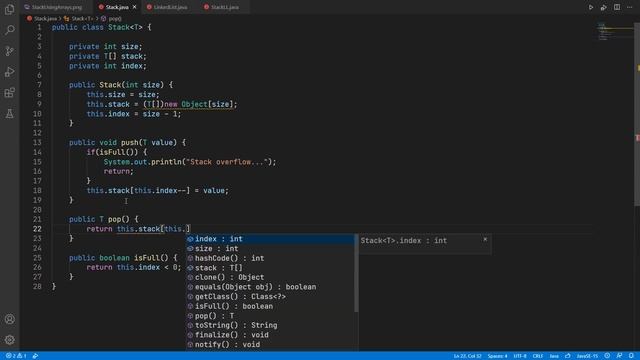Choose 'size : int' suggestion

click(x=271, y=249)
